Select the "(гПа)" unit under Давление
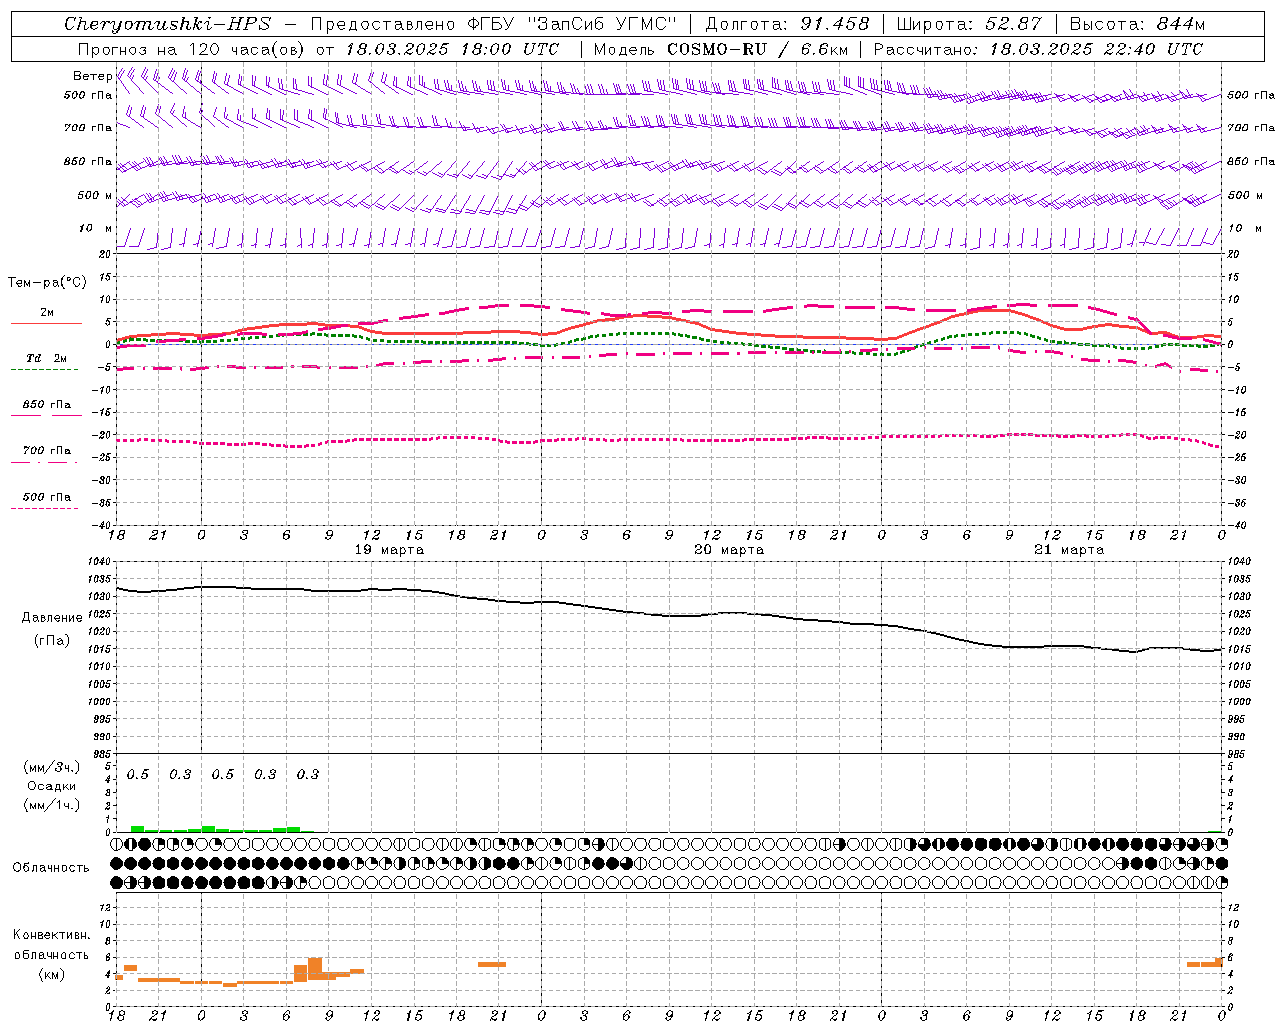Screen dimensions: 1280x1024 (x=52, y=641)
